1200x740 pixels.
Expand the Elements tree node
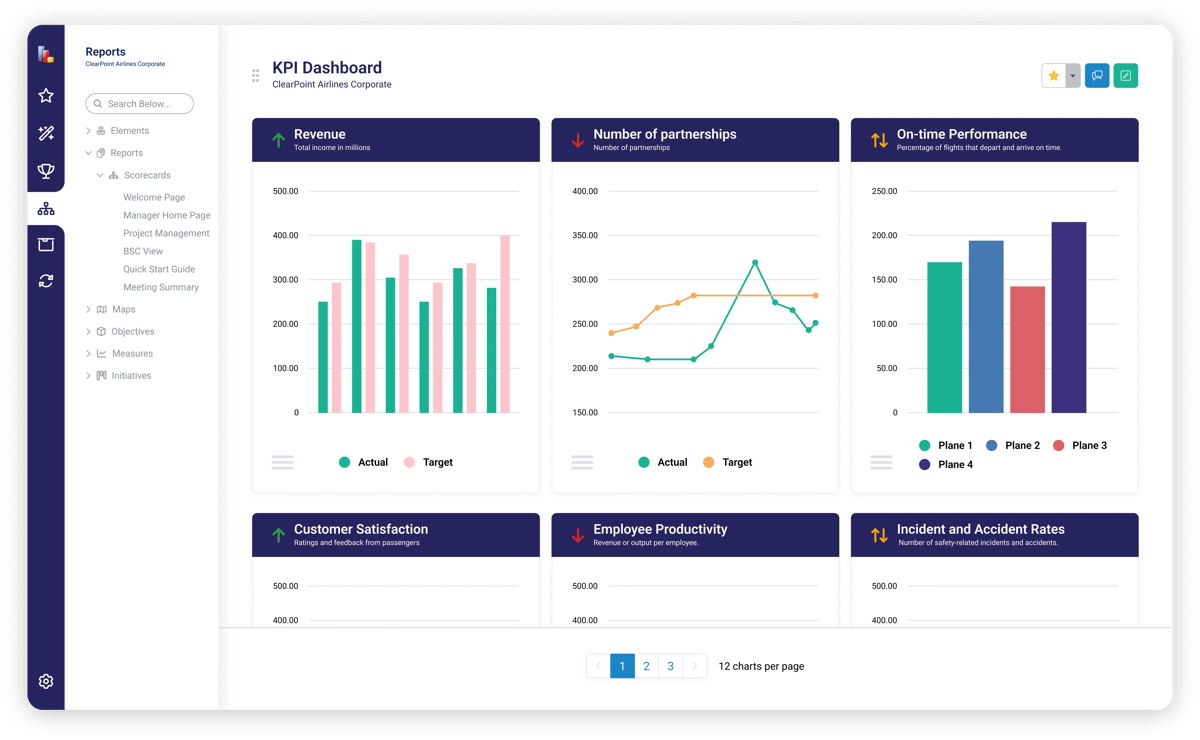[x=88, y=131]
